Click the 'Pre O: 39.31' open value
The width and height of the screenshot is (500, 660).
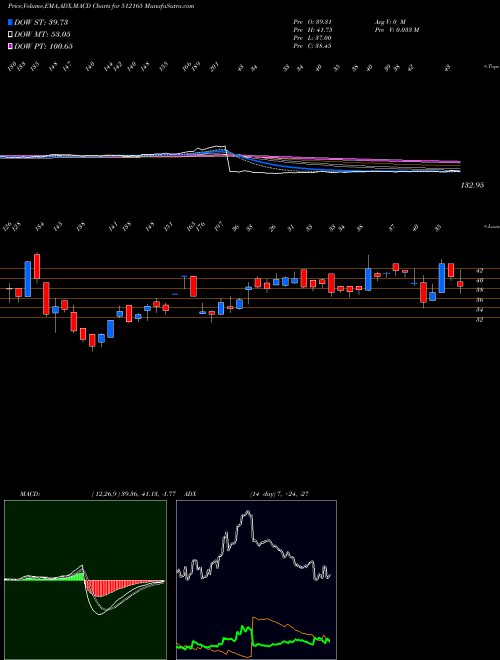pos(312,22)
